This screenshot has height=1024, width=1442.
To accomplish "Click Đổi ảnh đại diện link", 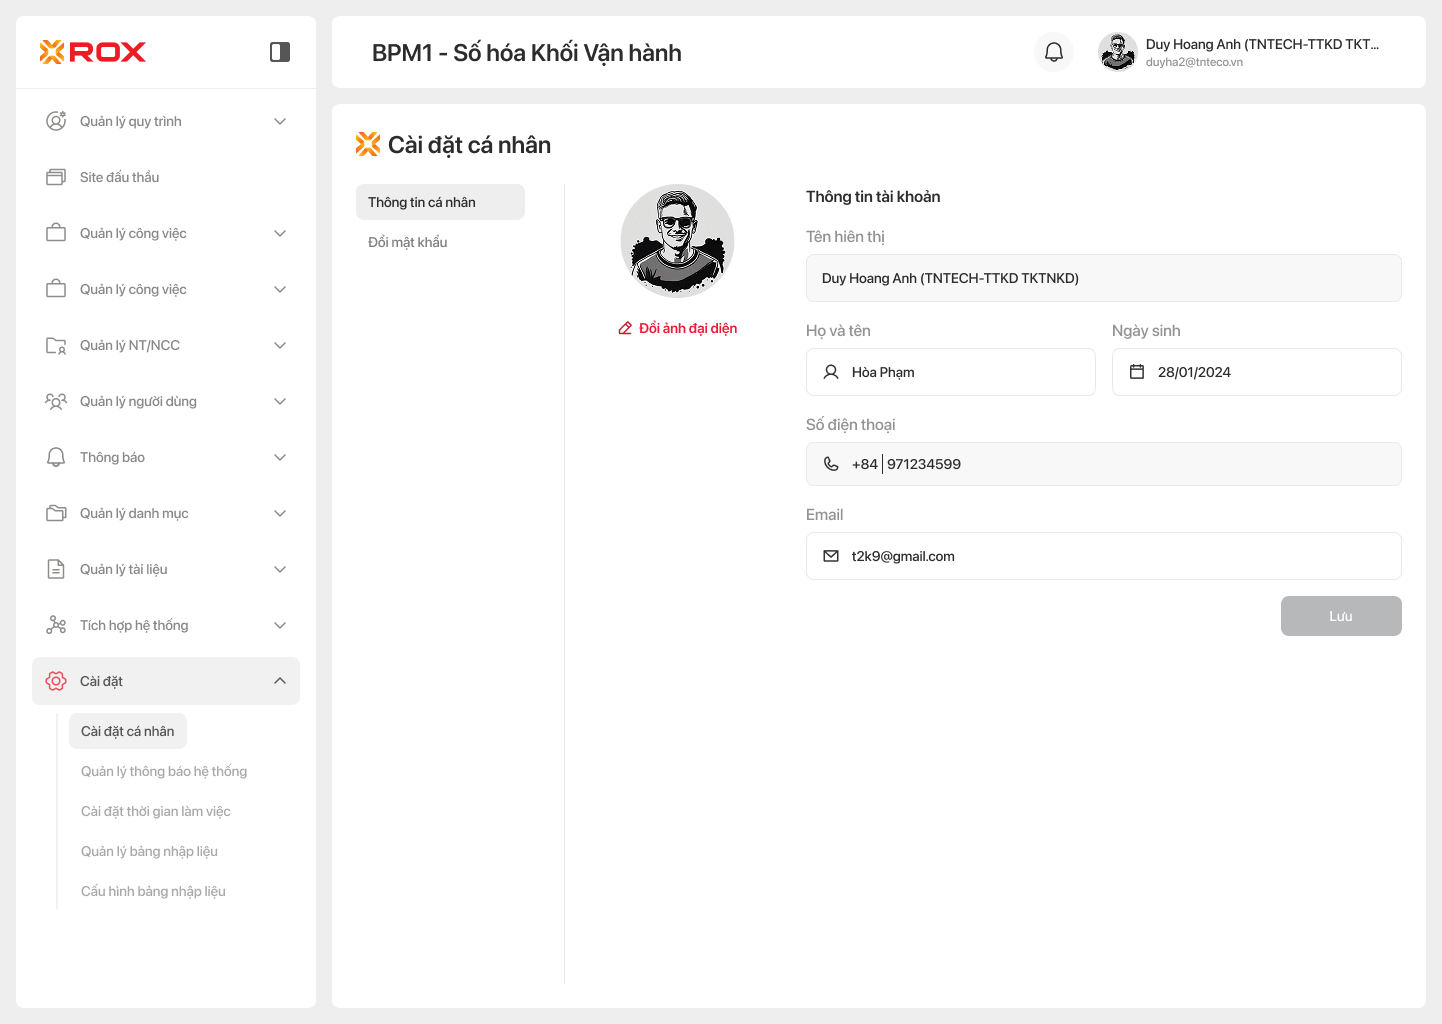I will (x=678, y=328).
